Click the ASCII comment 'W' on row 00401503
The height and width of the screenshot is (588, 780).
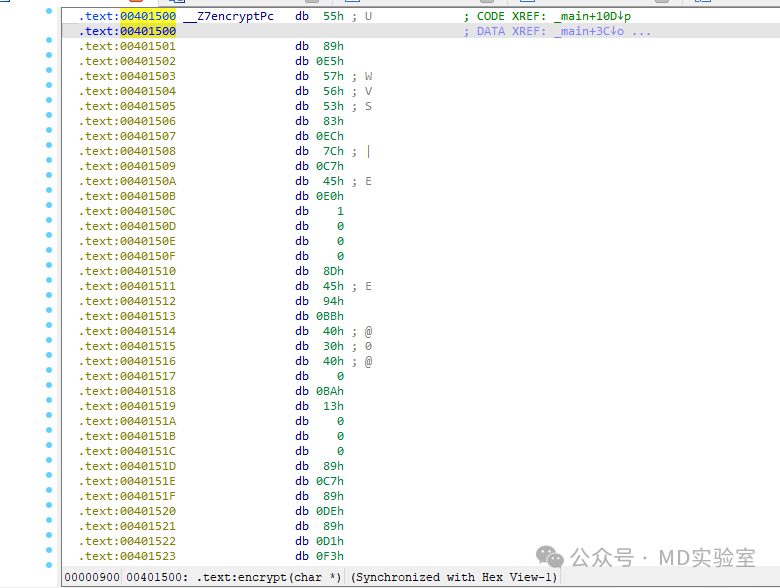(368, 76)
